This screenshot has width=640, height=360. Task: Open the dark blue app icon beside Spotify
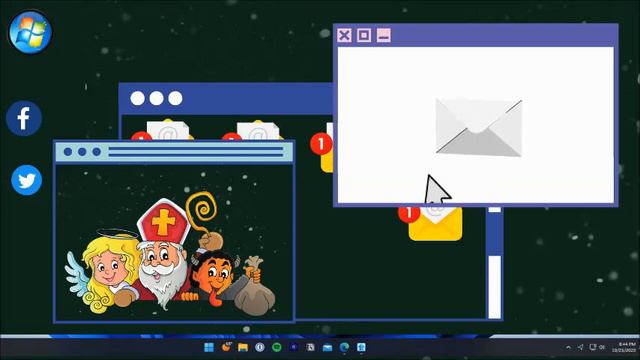click(x=293, y=347)
